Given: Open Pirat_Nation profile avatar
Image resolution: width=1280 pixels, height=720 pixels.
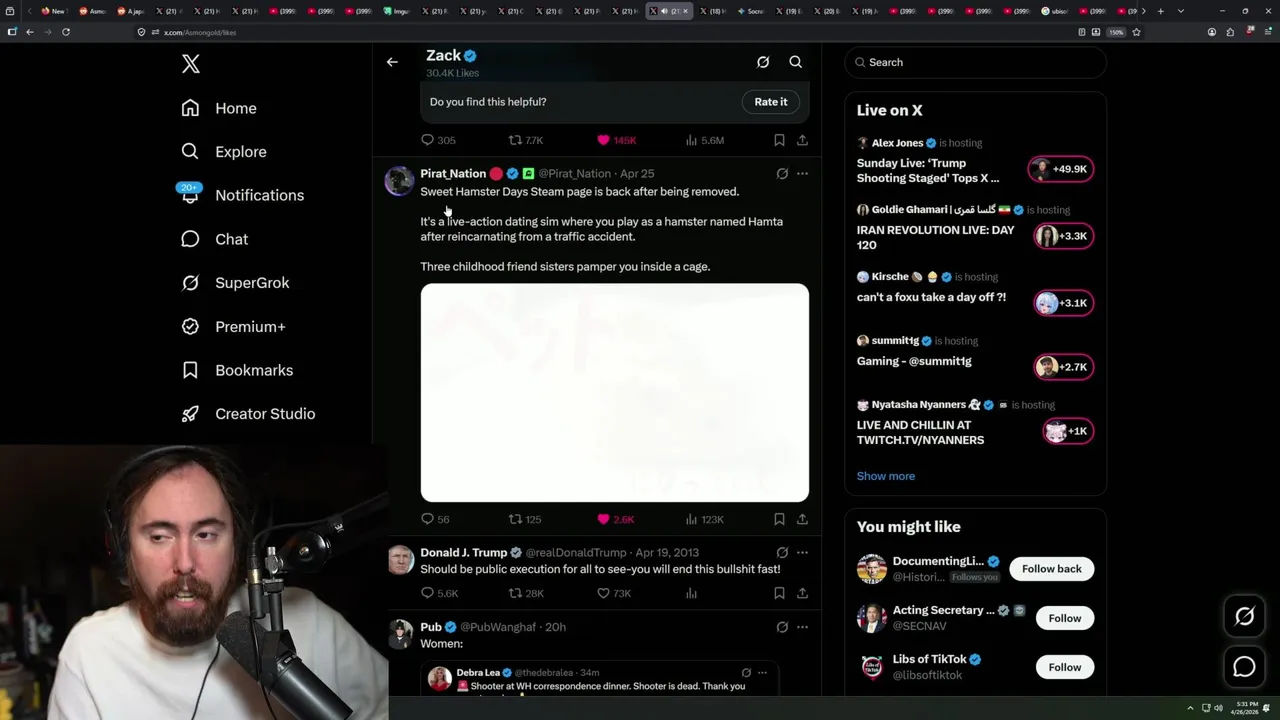Looking at the screenshot, I should pyautogui.click(x=399, y=180).
